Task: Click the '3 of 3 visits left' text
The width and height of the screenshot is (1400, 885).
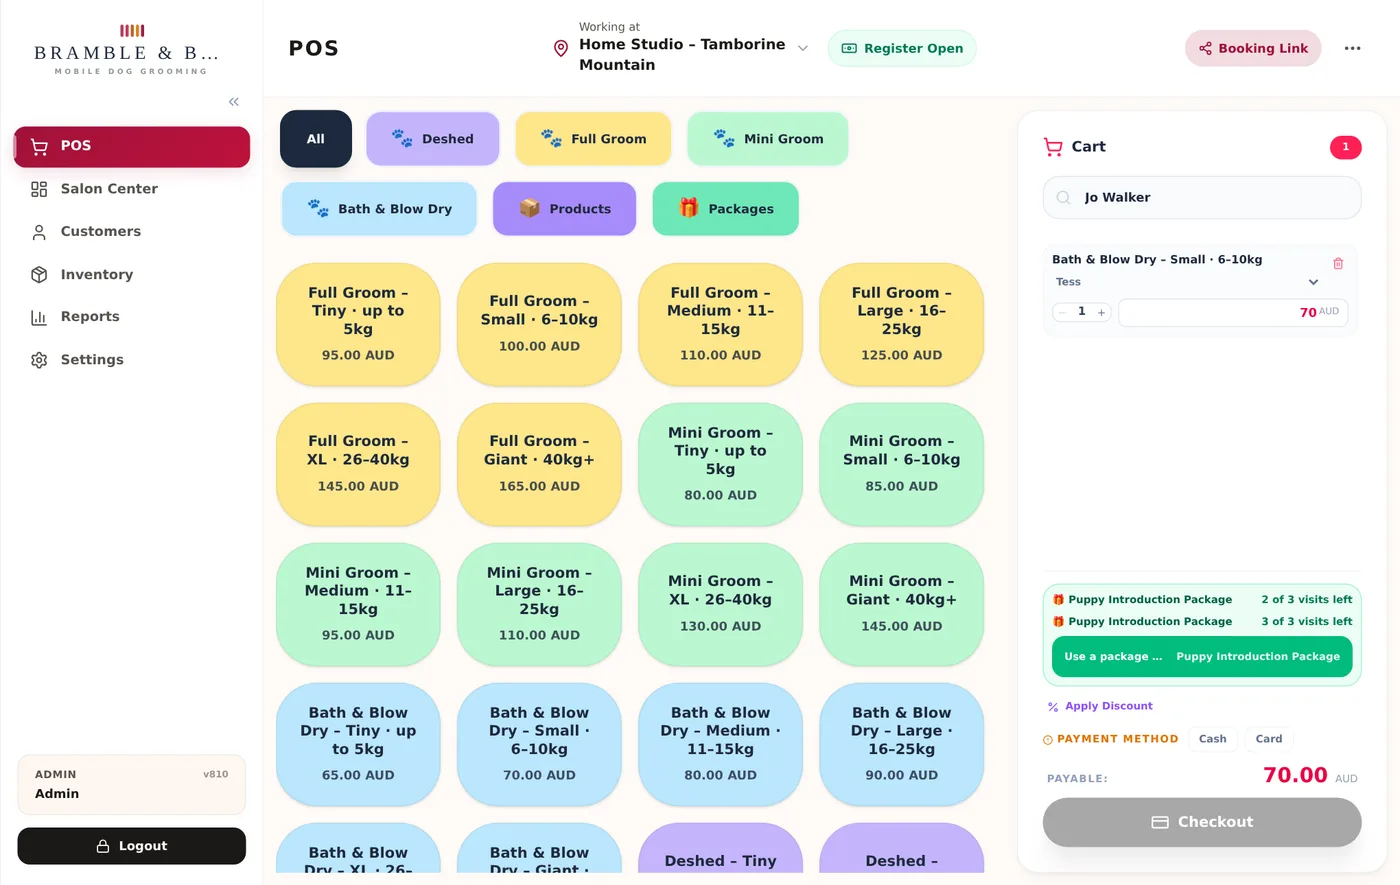Action: point(1306,622)
